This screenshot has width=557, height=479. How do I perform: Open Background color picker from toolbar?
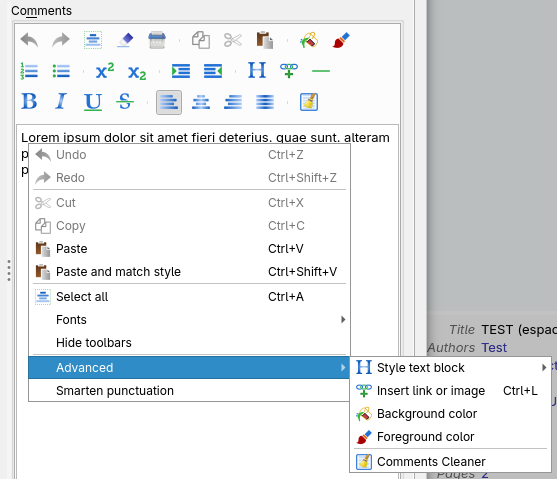pos(309,40)
